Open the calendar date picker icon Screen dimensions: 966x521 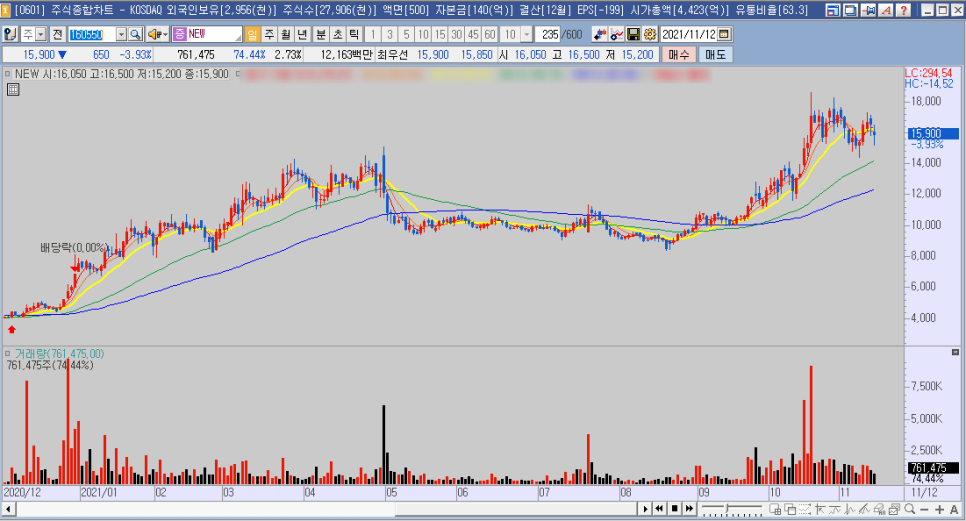pos(724,34)
